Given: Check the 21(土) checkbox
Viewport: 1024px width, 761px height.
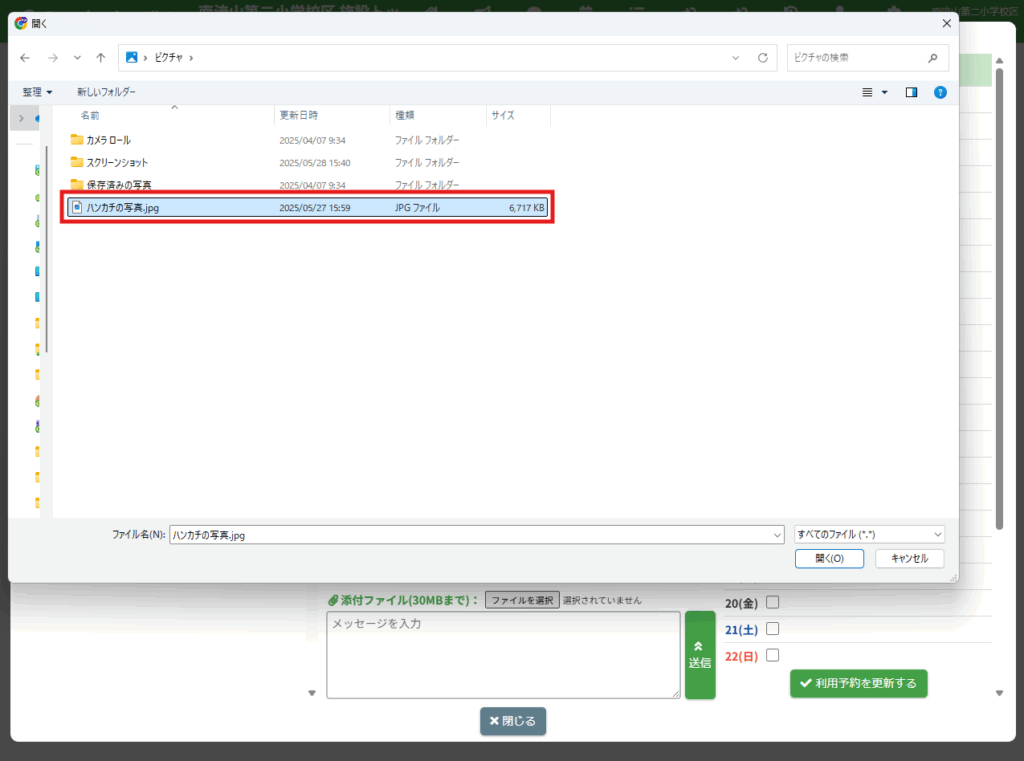Looking at the screenshot, I should point(772,629).
